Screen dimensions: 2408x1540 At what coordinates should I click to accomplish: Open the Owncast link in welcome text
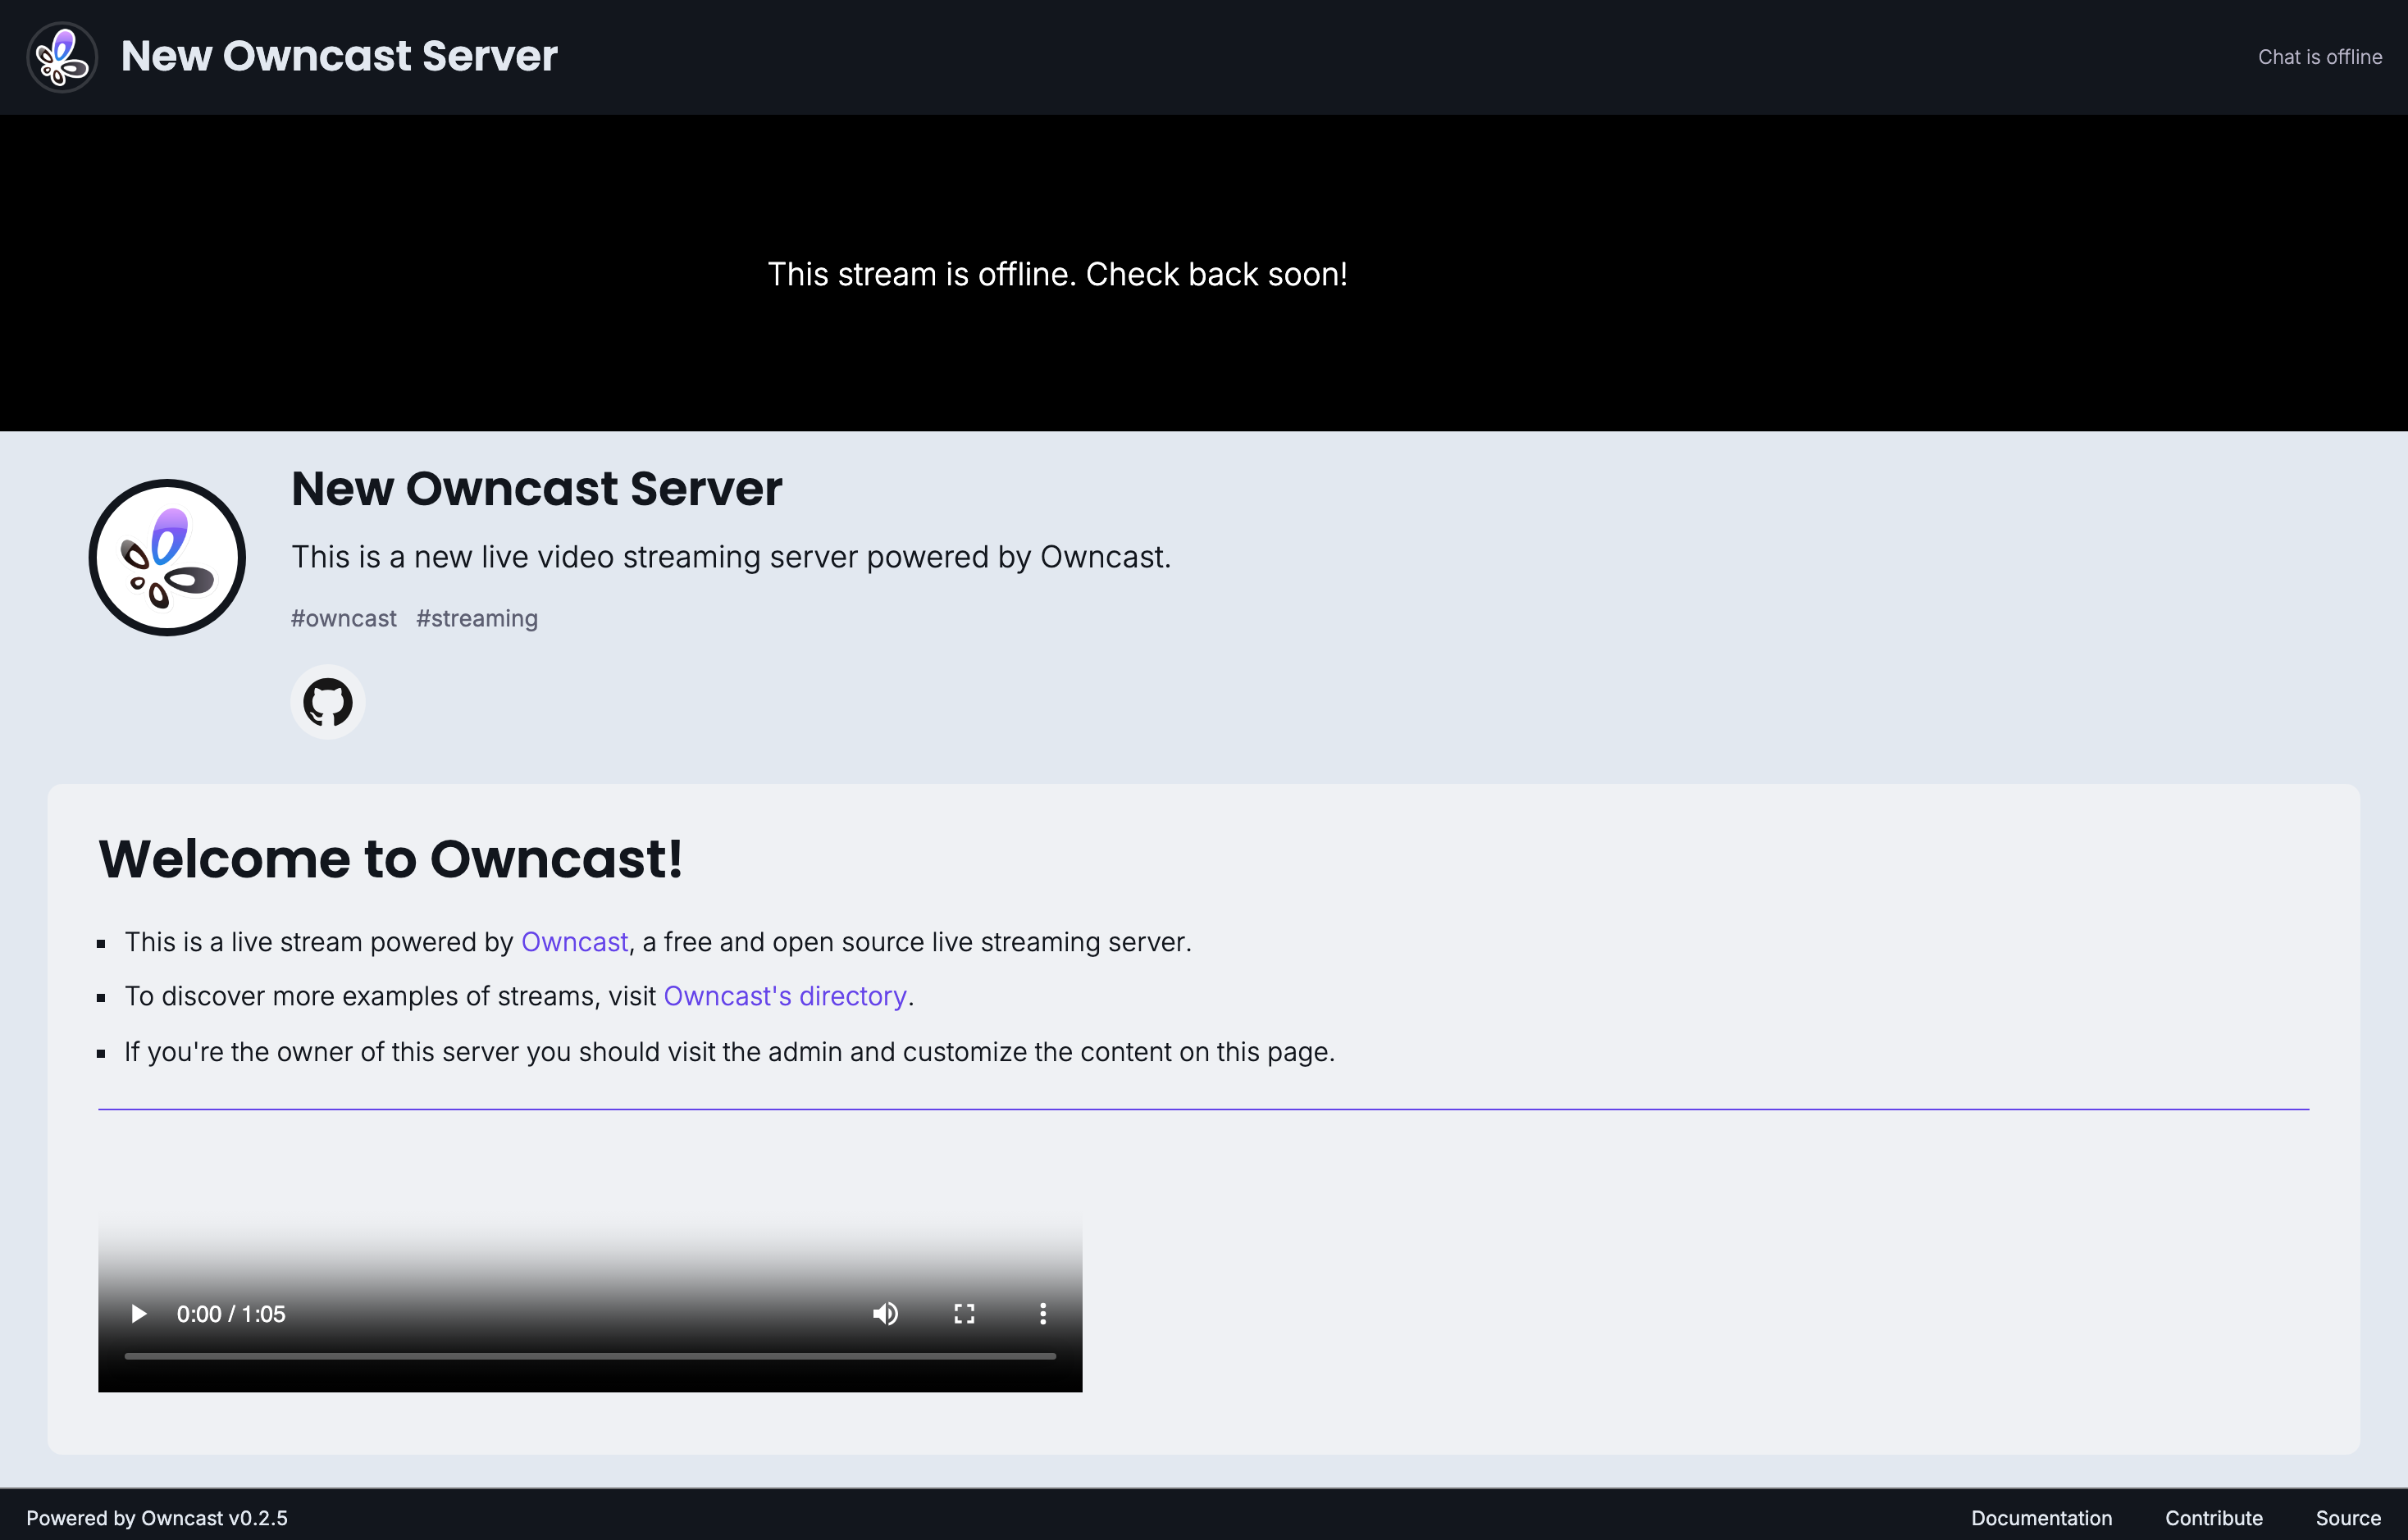pos(575,942)
